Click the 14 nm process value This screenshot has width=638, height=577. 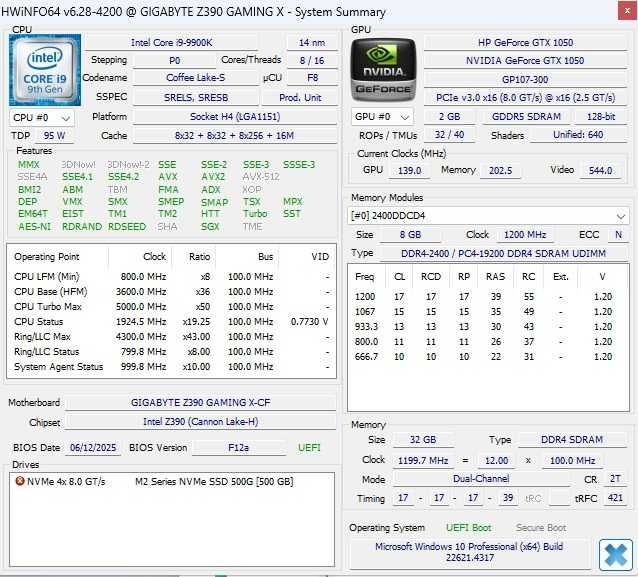(312, 42)
